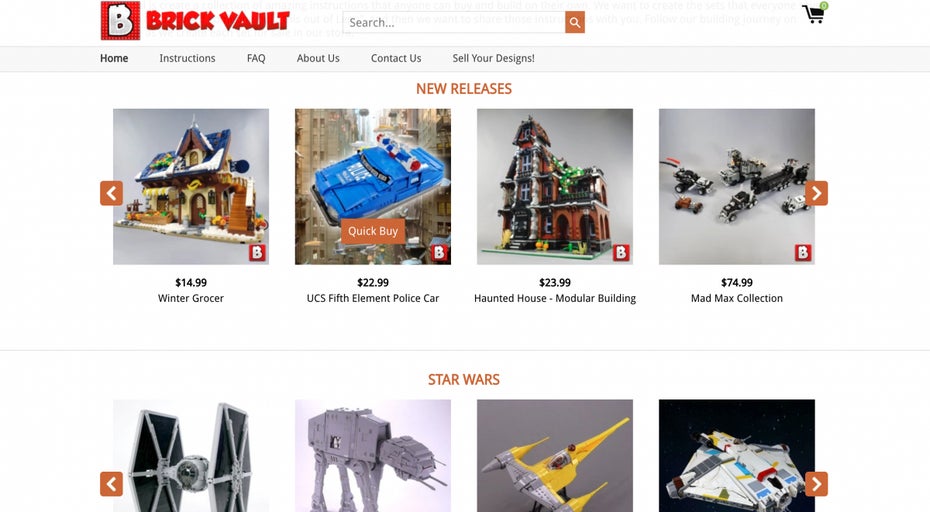Open the Mad Max Collection thumbnail
Viewport: 930px width, 512px height.
[737, 186]
